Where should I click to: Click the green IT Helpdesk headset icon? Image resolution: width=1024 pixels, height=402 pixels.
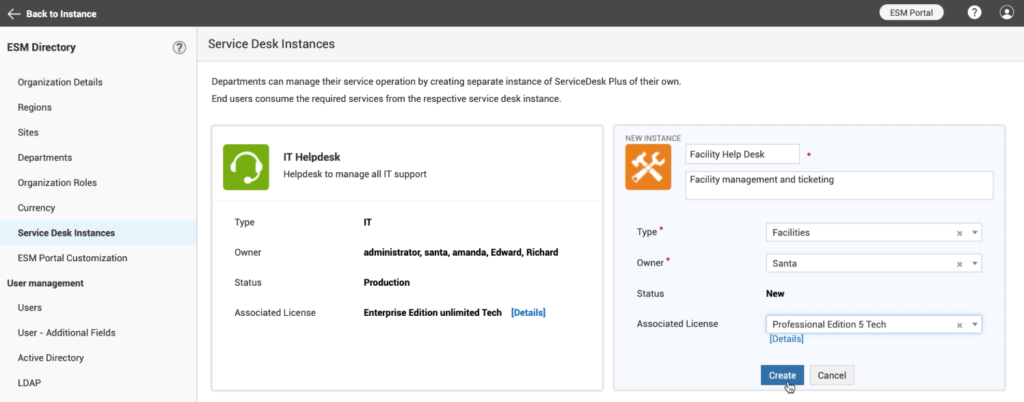(x=246, y=167)
